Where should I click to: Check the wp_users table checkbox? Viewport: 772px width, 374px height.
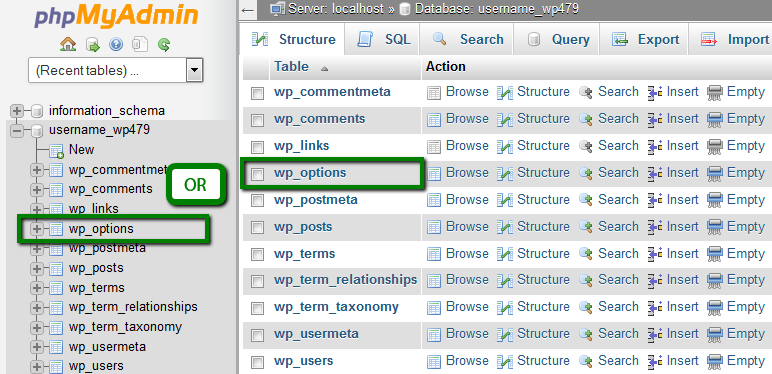tap(257, 363)
